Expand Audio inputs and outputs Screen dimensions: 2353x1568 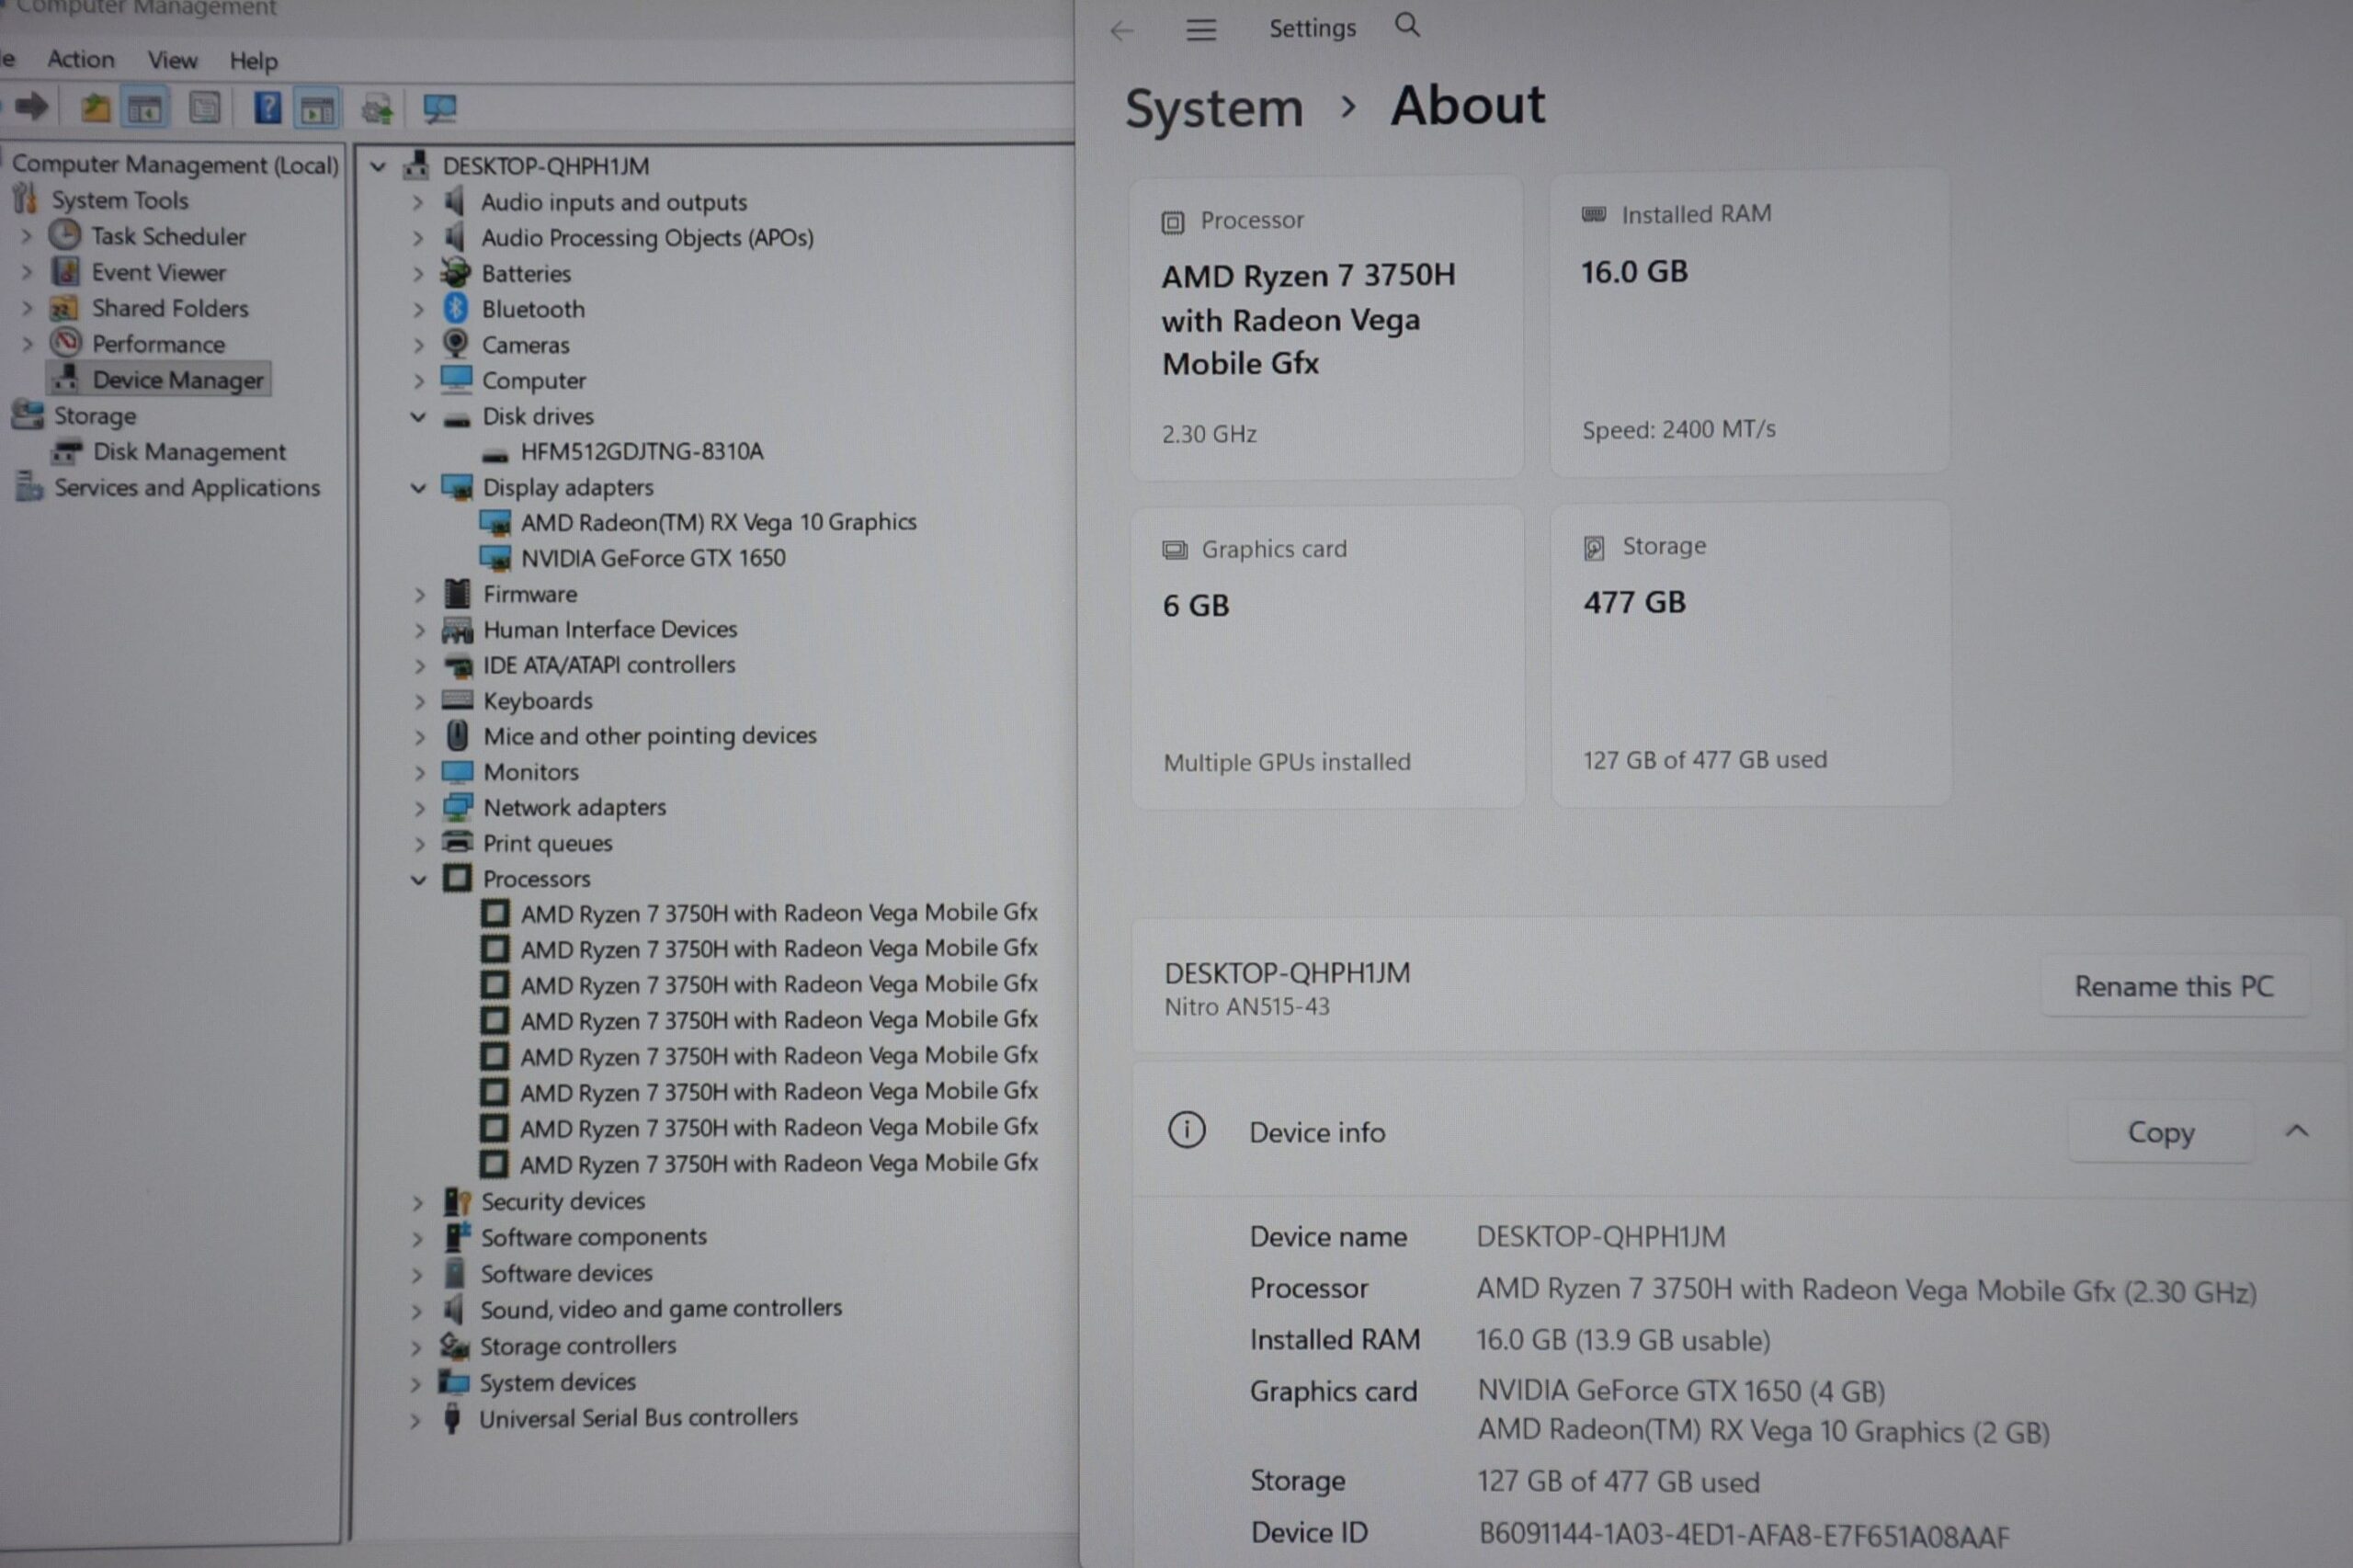pos(418,202)
